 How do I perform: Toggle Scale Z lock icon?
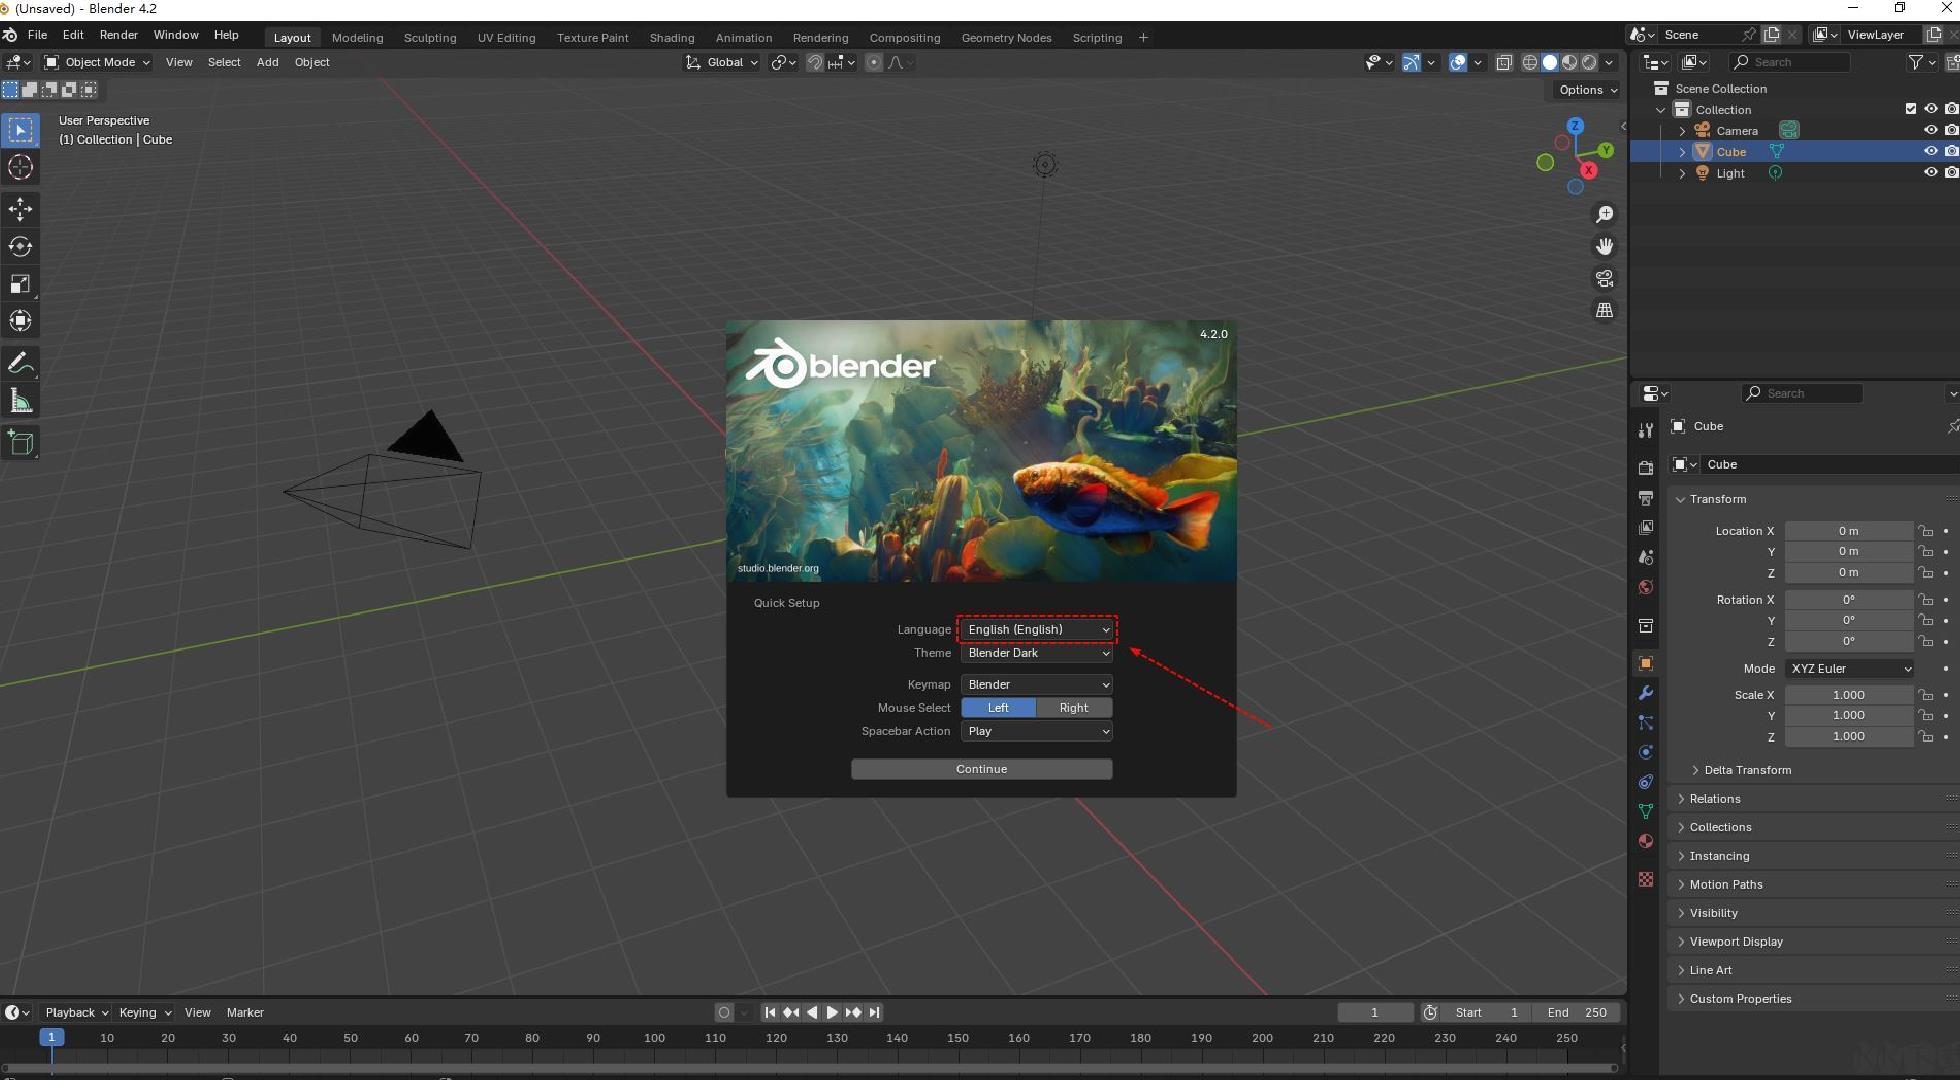[x=1925, y=737]
